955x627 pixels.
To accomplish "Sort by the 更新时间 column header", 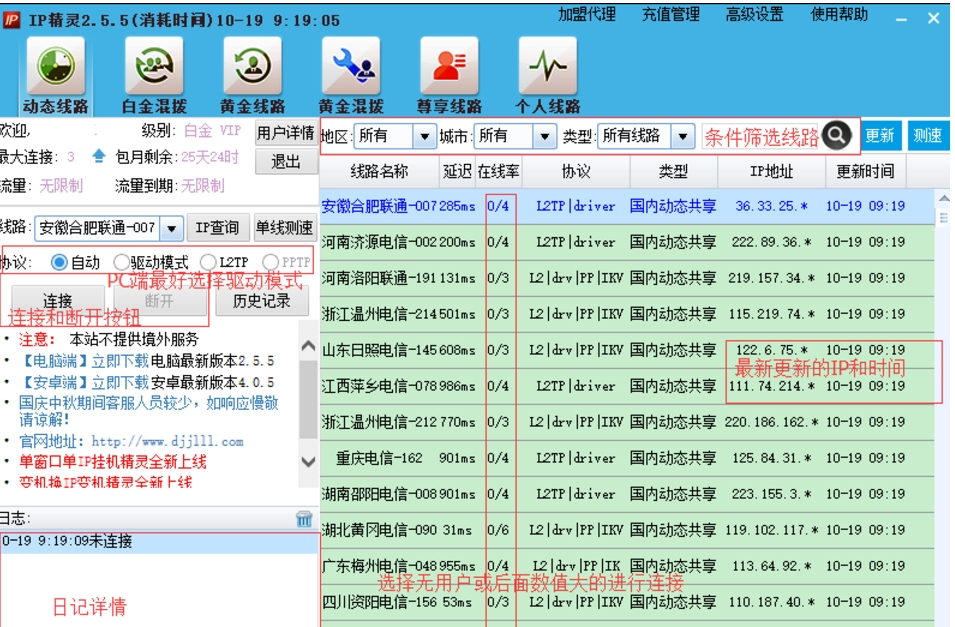I will 865,172.
